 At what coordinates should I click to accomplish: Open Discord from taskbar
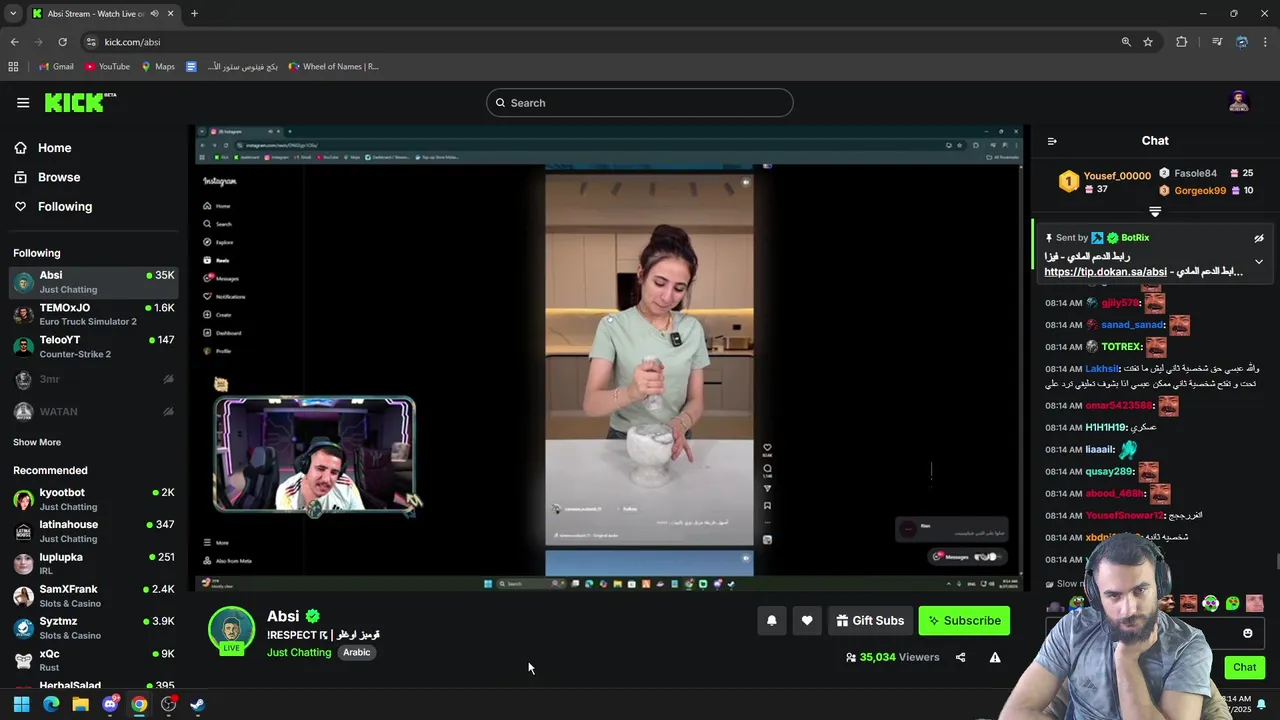click(110, 704)
